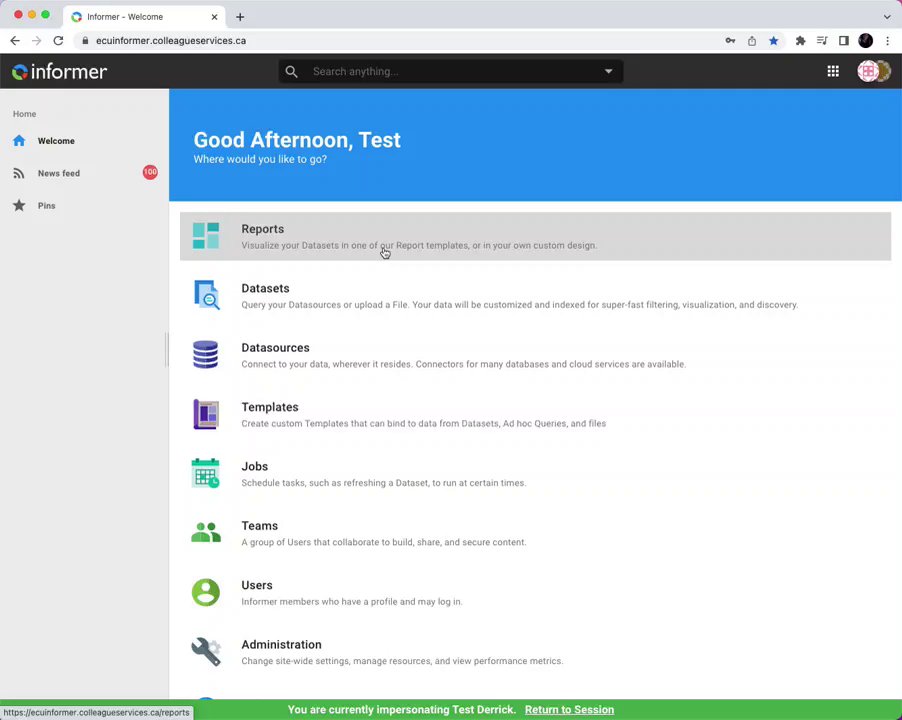
Task: Open the Administration section
Action: (535, 652)
